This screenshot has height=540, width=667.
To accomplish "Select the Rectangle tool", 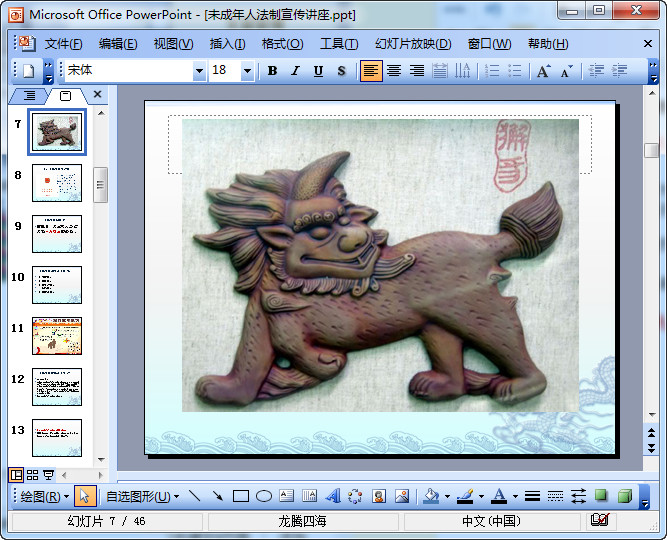I will (241, 496).
